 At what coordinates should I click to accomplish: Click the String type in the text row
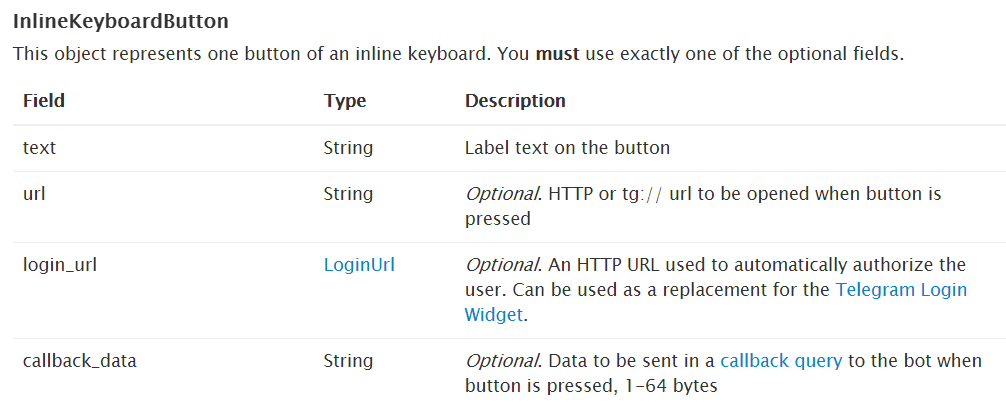348,148
